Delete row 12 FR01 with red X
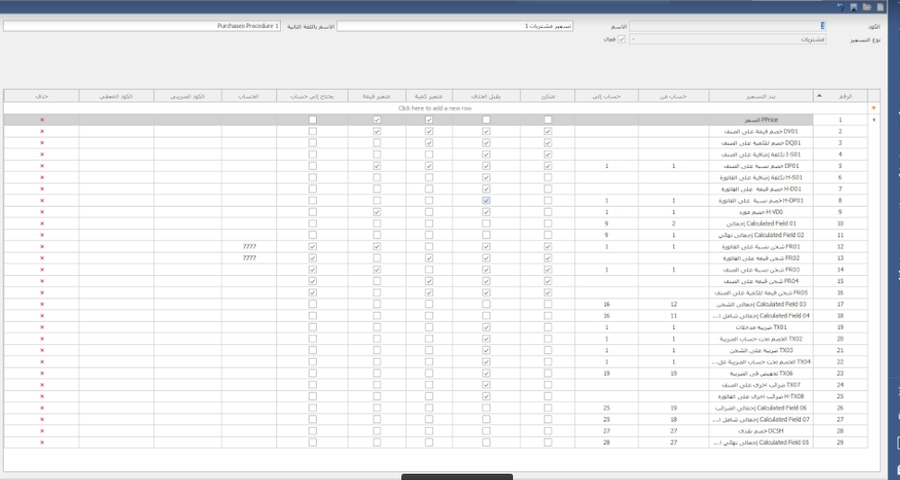 click(x=42, y=246)
